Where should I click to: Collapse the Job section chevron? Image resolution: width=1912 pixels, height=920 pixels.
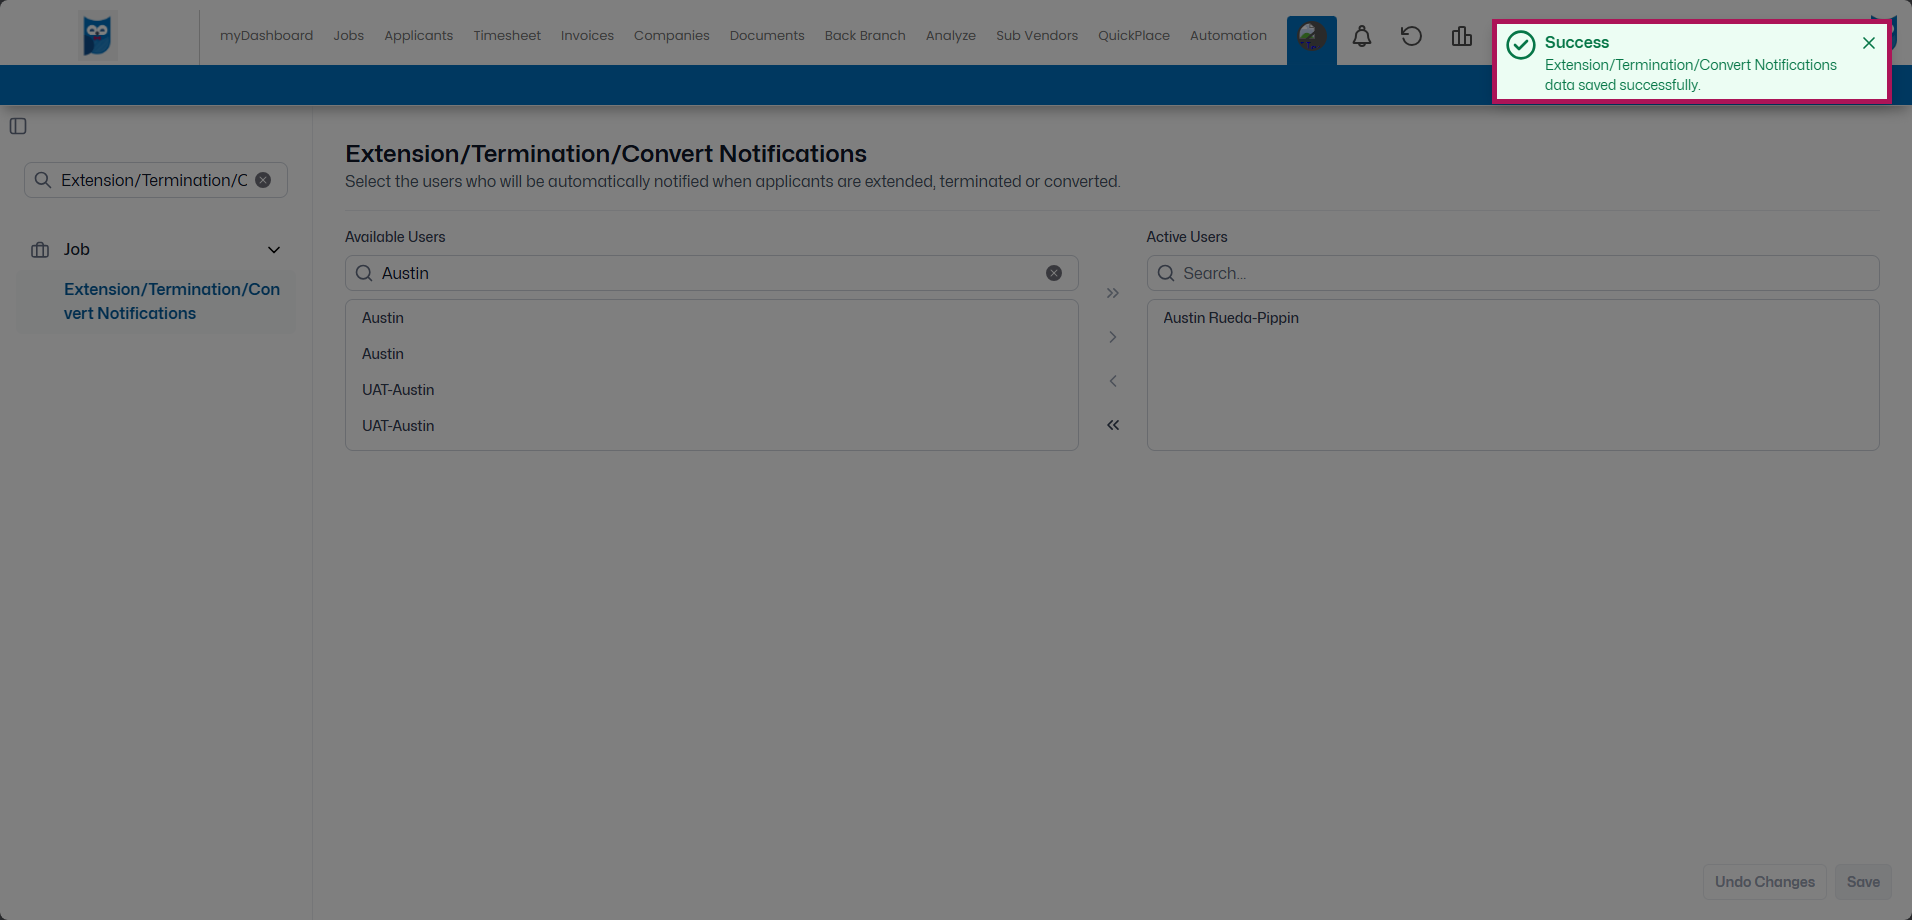click(273, 249)
